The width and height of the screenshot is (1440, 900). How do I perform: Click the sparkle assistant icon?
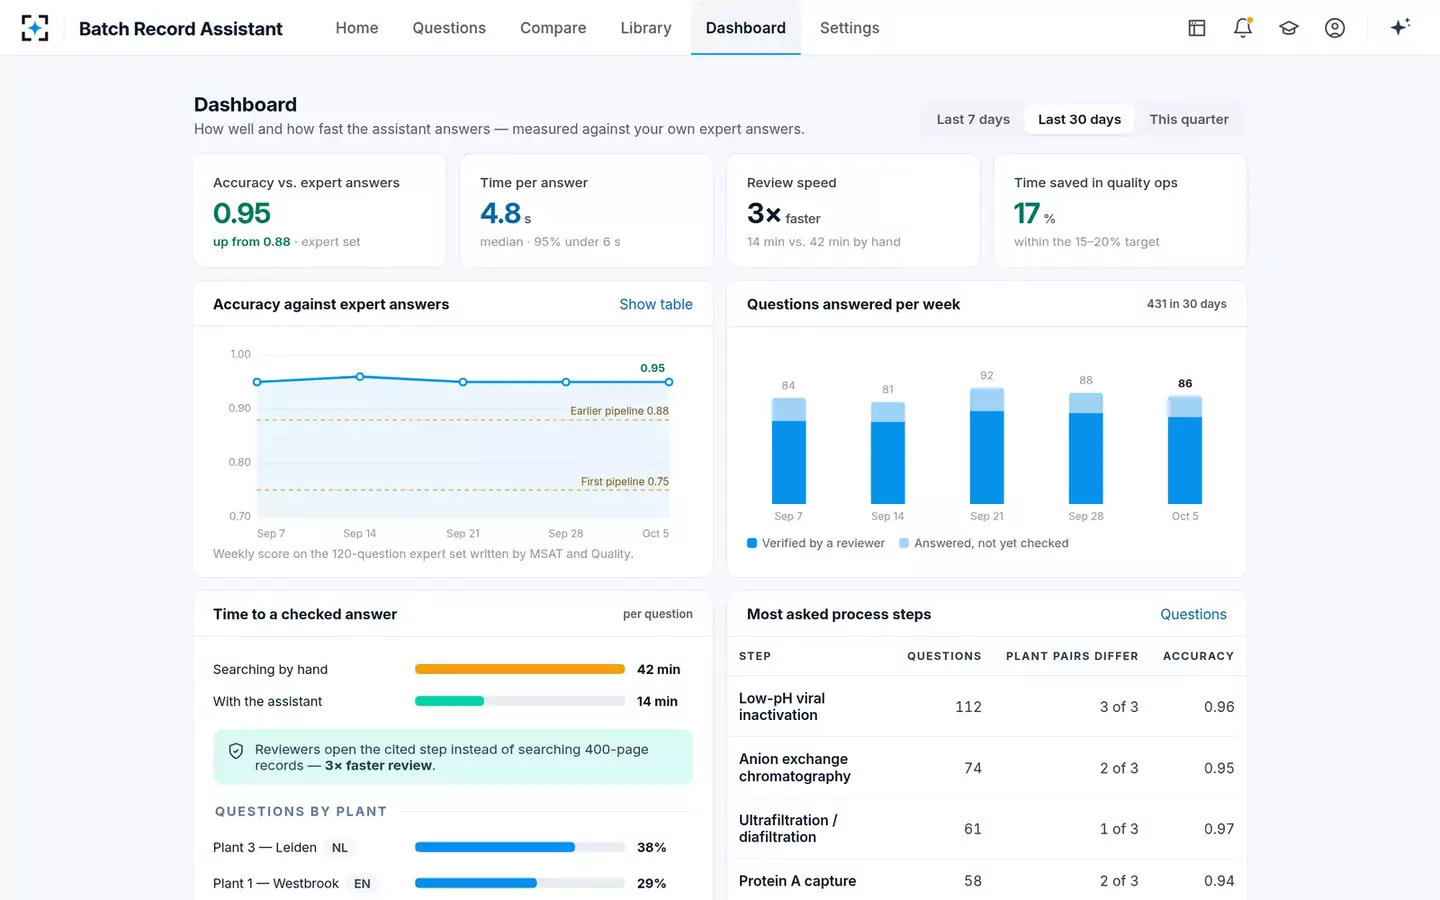click(1400, 27)
